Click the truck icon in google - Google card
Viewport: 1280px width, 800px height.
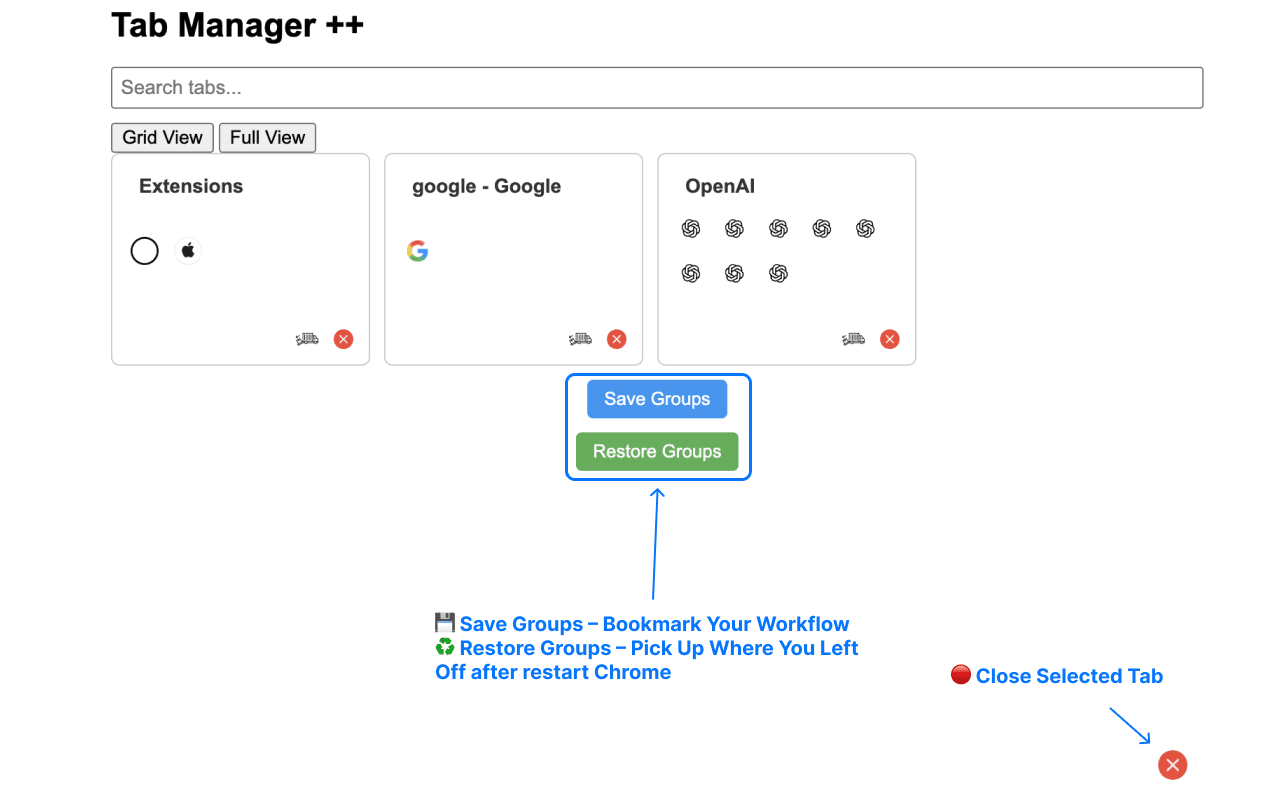580,339
